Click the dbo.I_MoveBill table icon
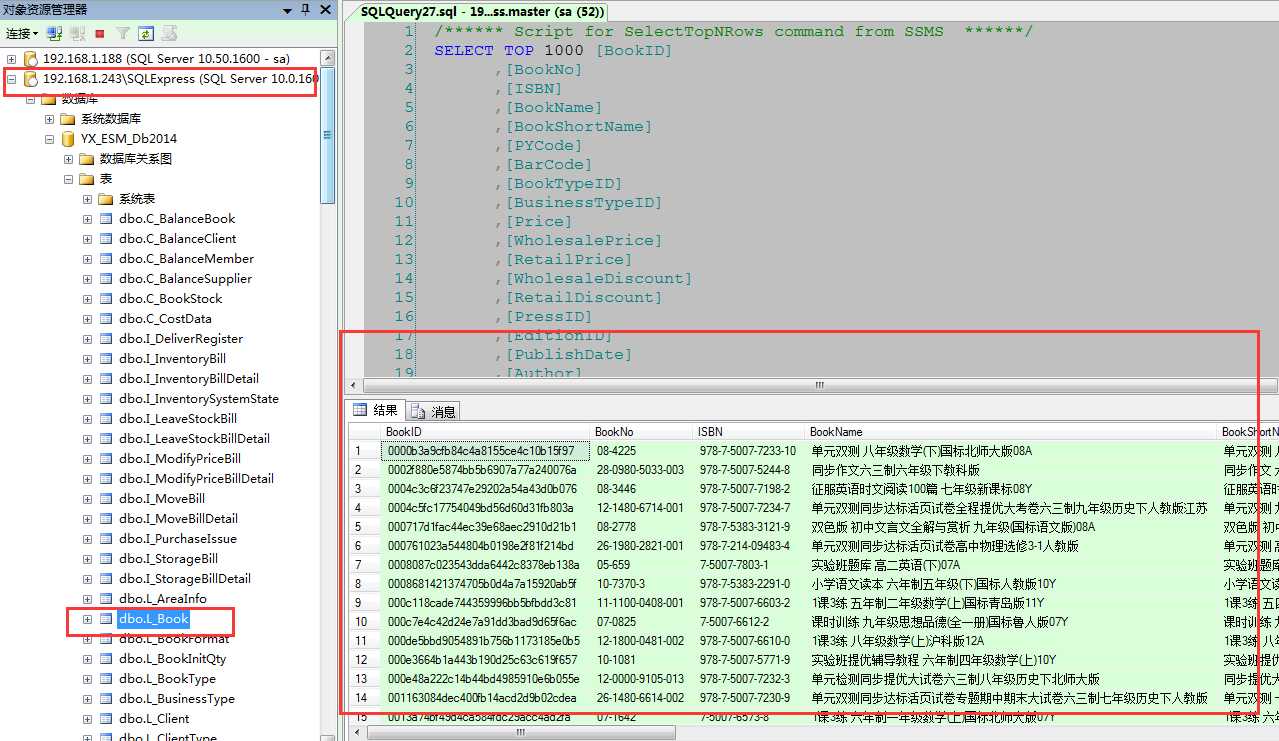 pyautogui.click(x=106, y=499)
